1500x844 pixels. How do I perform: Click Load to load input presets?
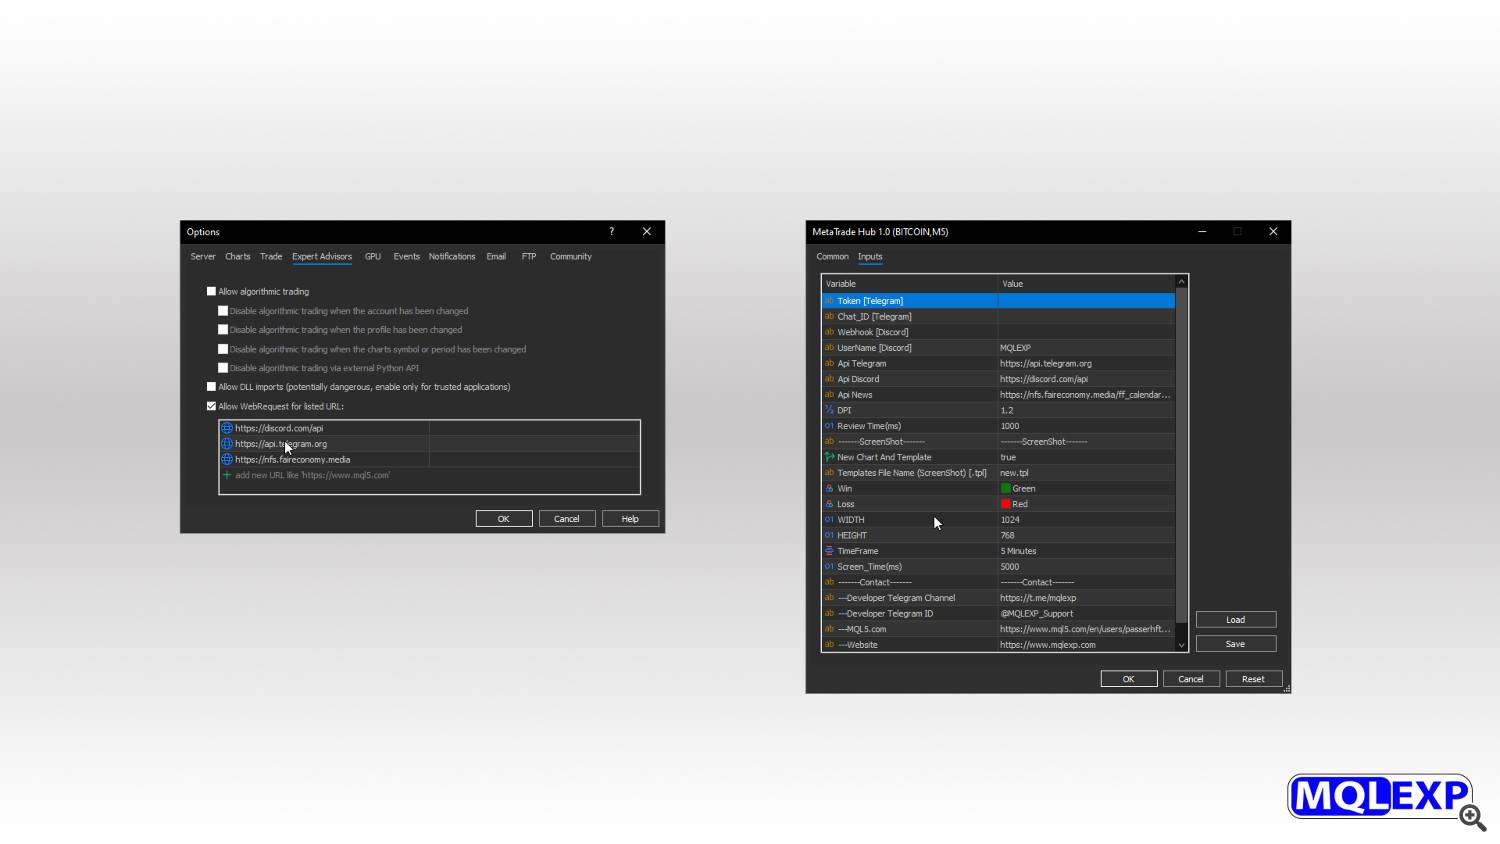coord(1236,620)
